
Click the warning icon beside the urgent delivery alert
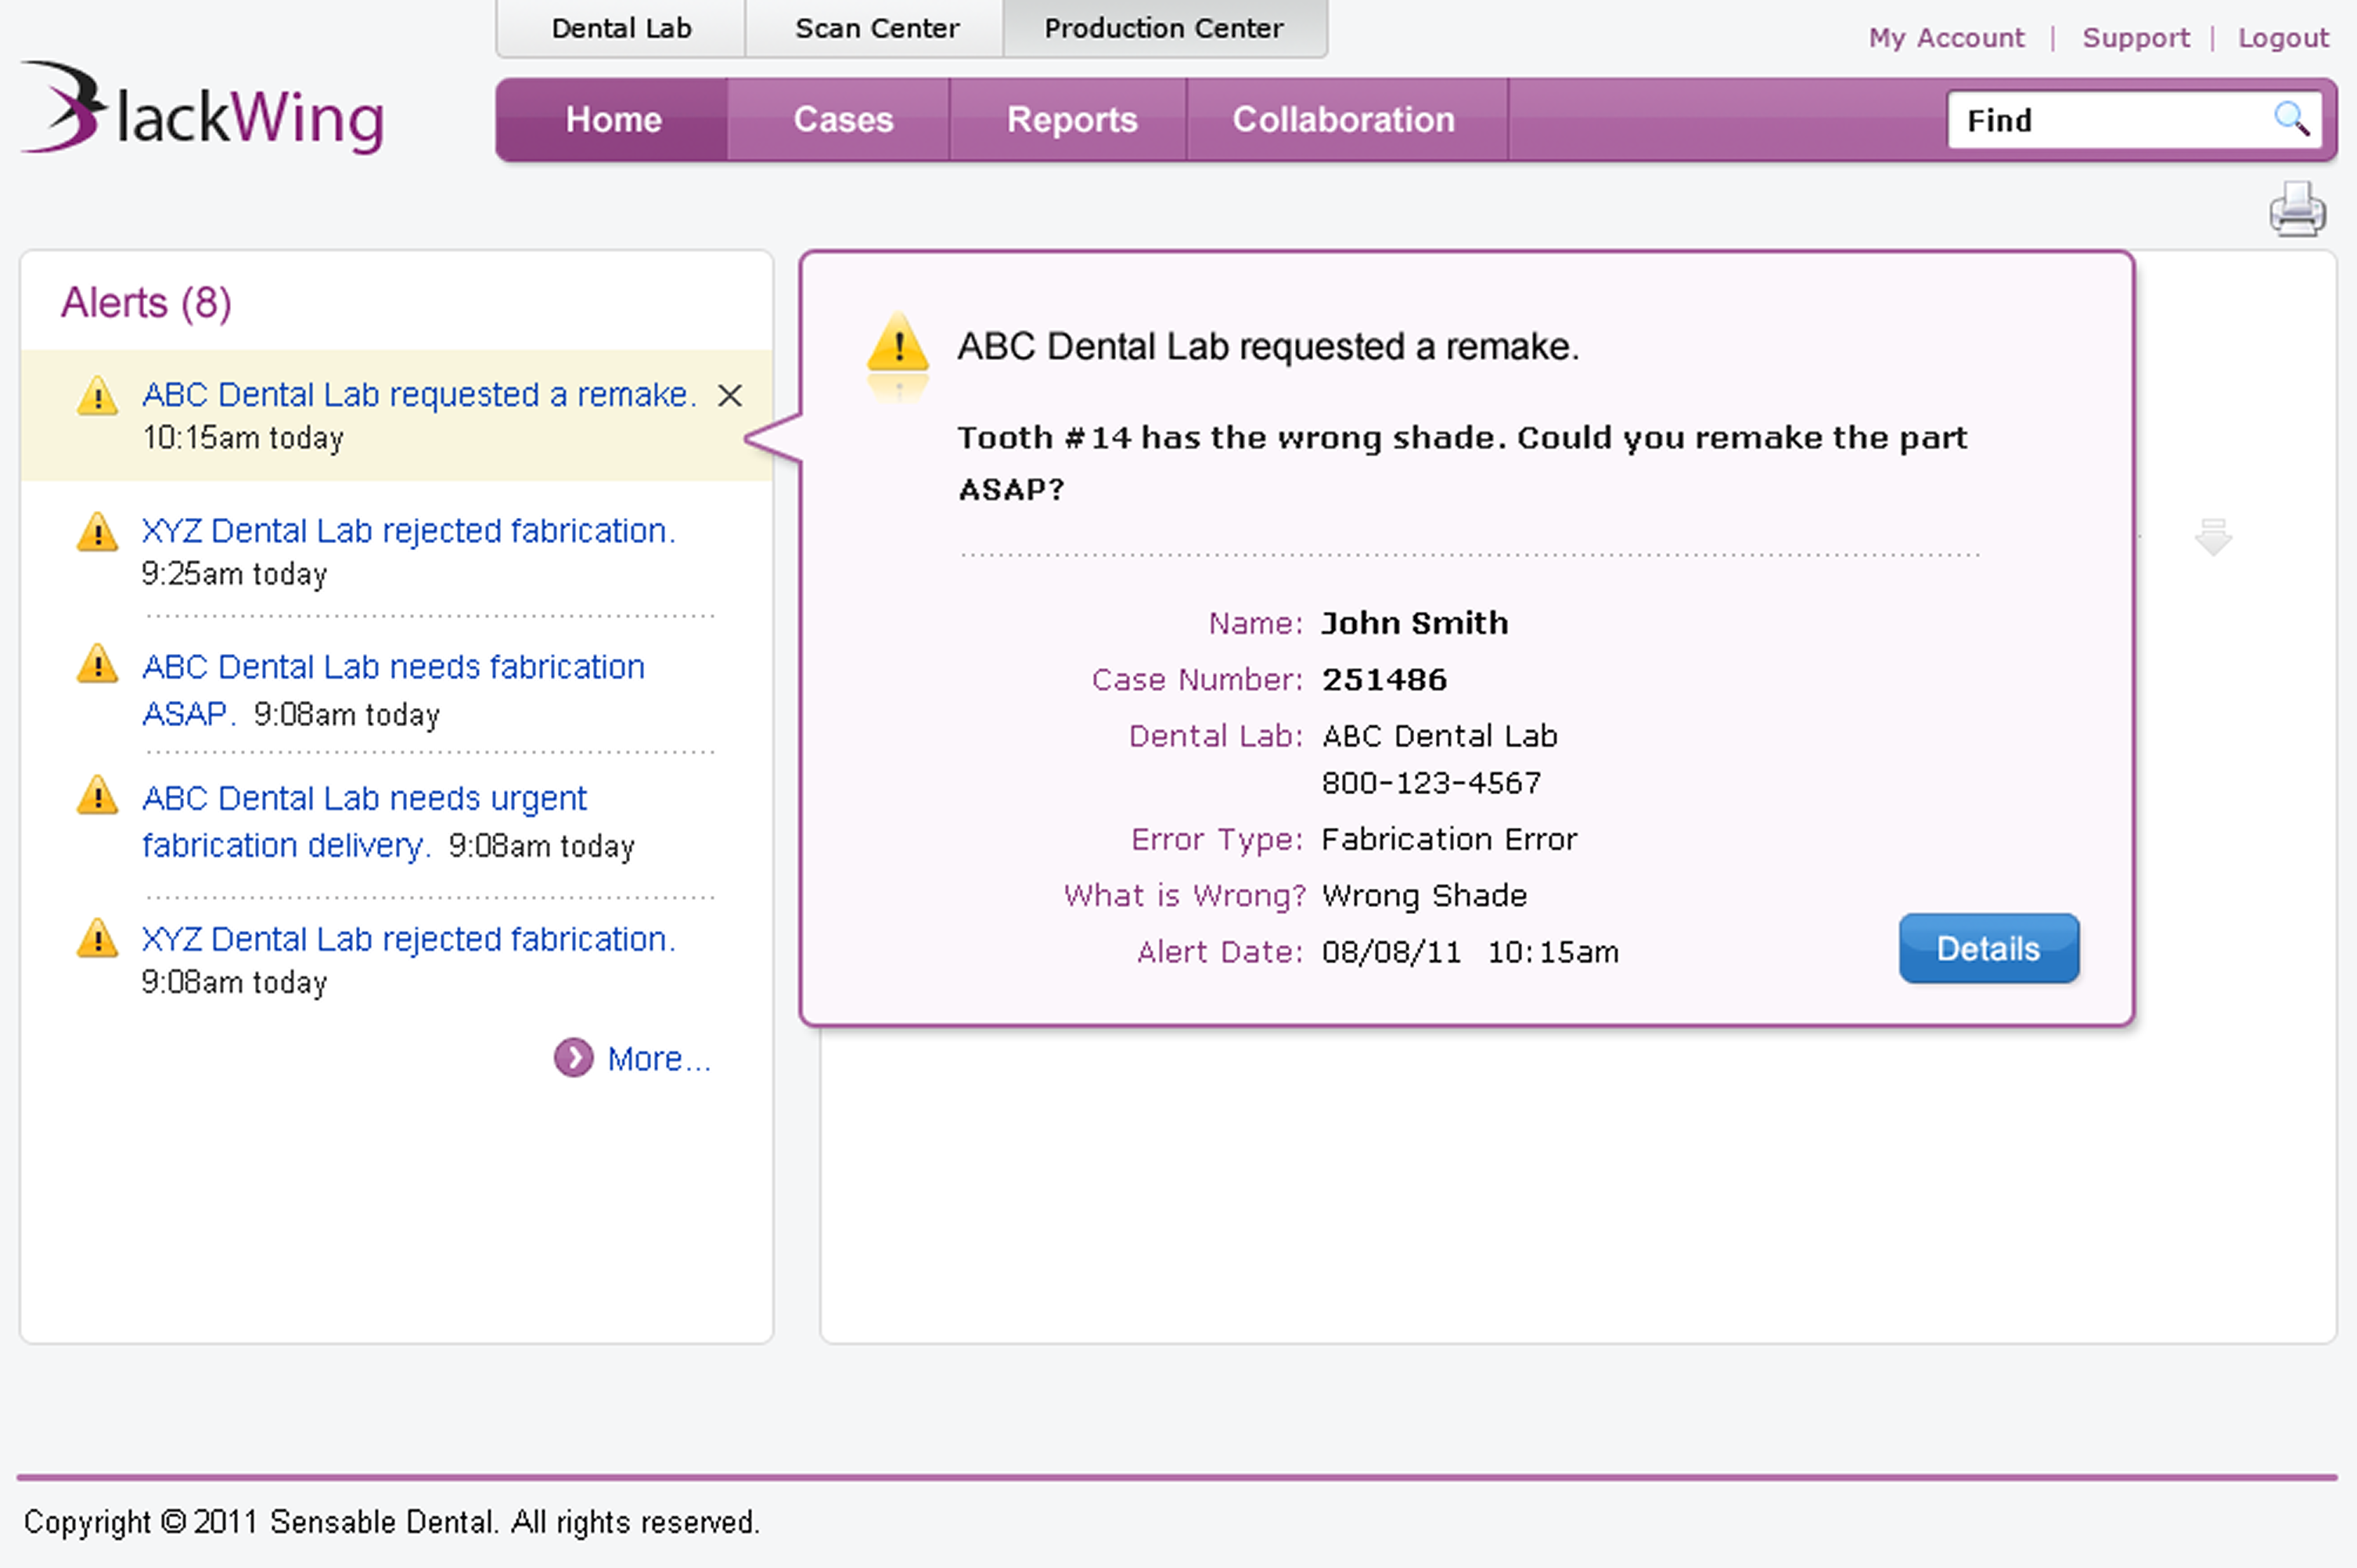pyautogui.click(x=97, y=796)
